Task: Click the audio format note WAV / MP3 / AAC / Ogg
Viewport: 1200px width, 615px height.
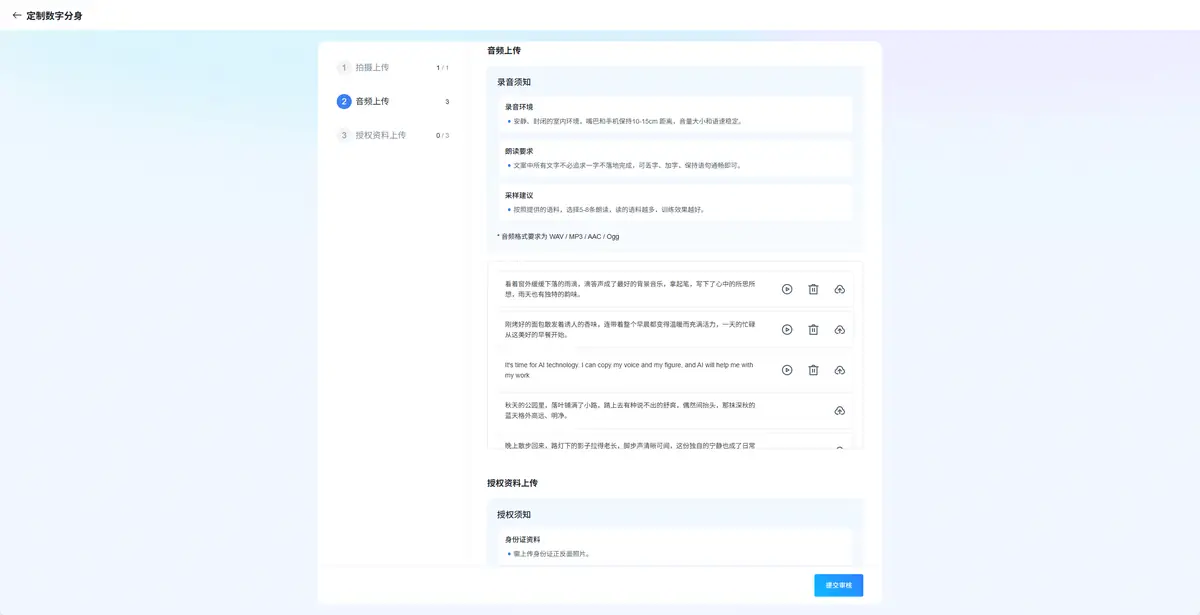Action: (x=558, y=237)
